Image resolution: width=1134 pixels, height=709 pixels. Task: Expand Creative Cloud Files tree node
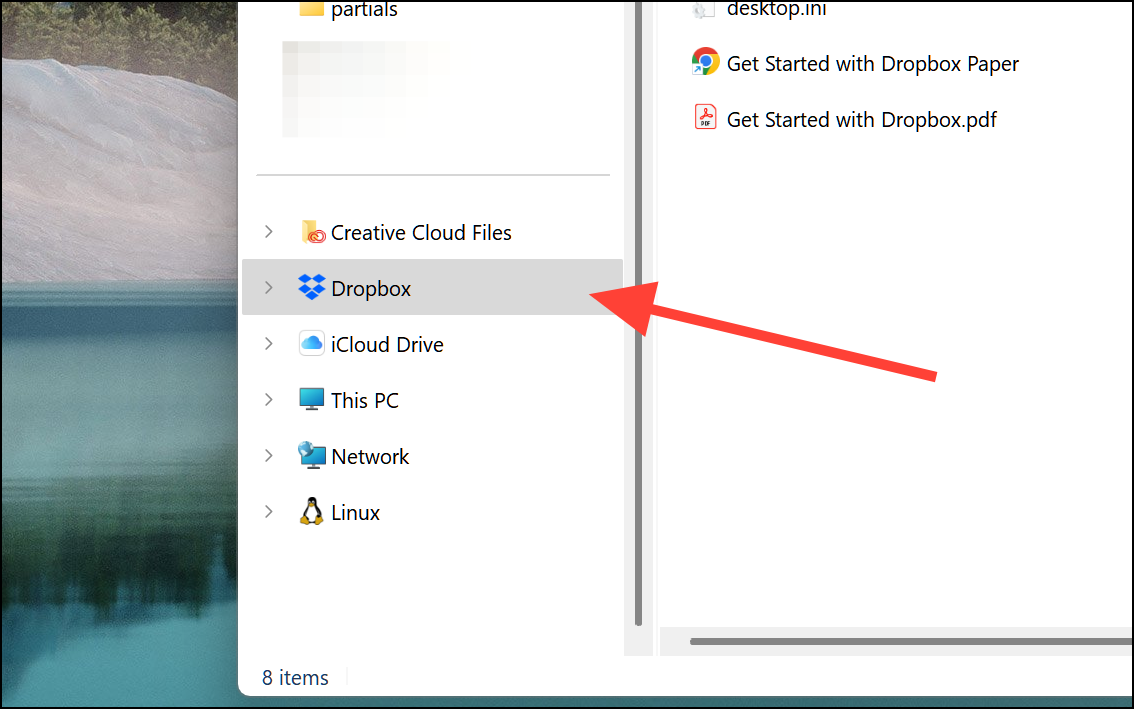pos(269,232)
